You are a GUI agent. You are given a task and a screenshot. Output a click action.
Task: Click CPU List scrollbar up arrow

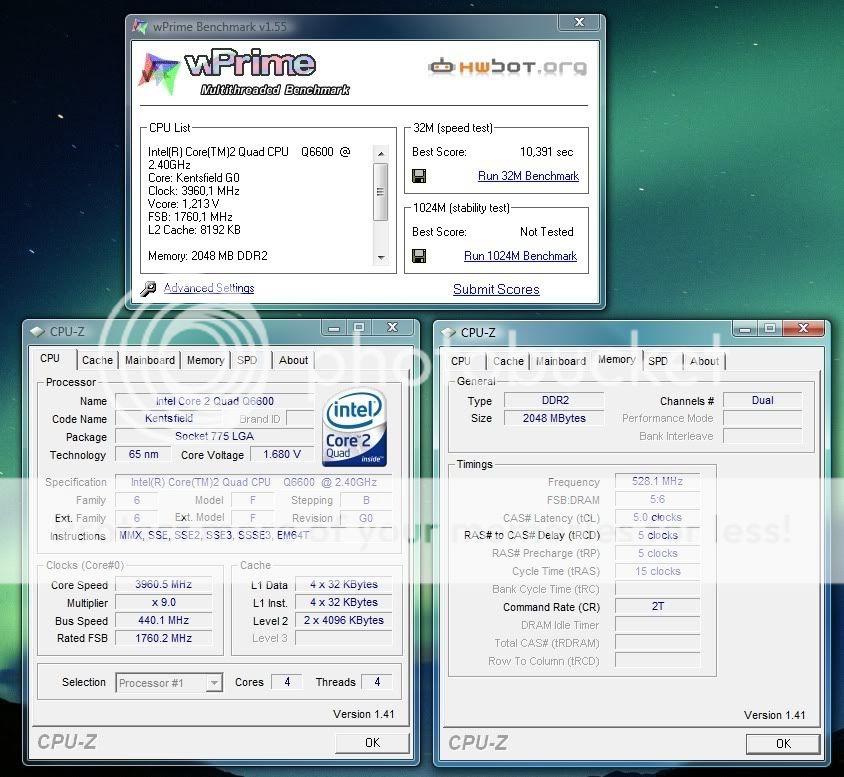[x=381, y=153]
